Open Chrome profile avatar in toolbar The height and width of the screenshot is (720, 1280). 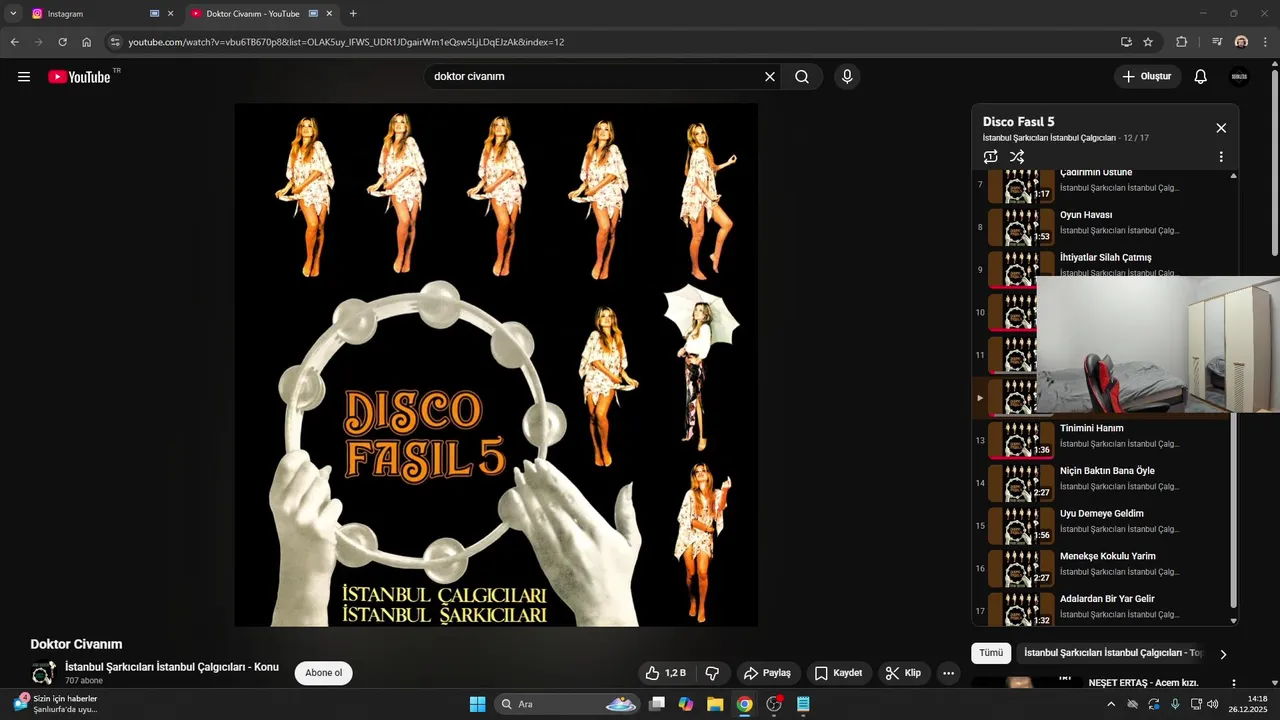1241,42
